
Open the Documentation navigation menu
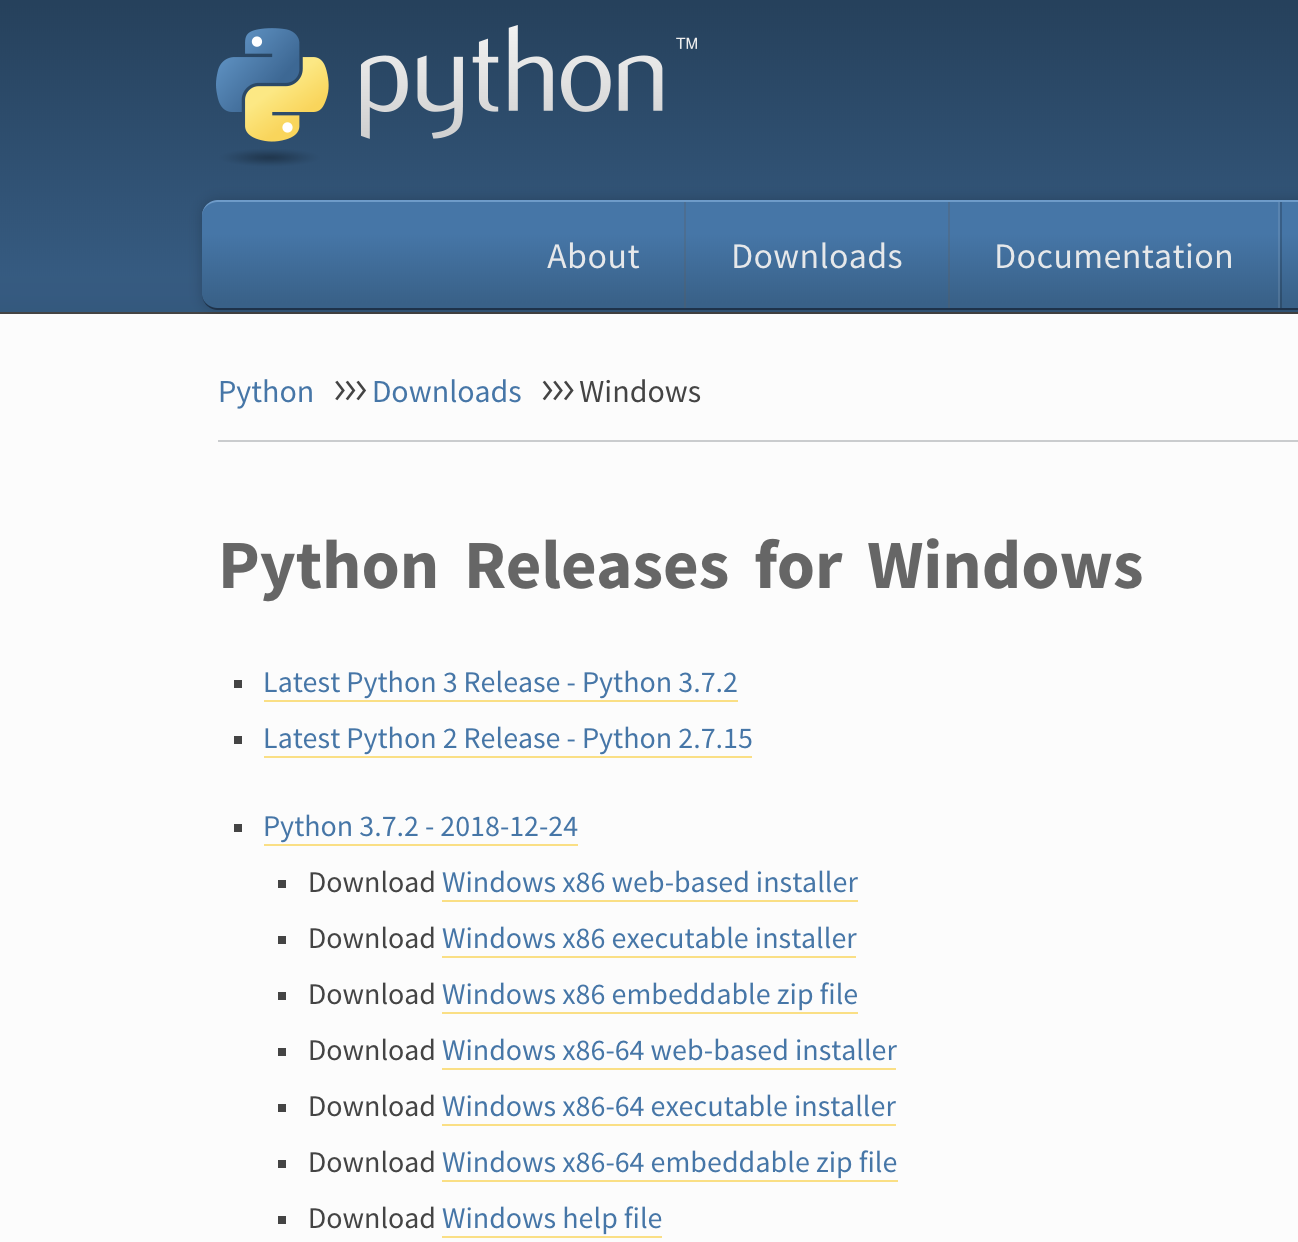(1113, 256)
